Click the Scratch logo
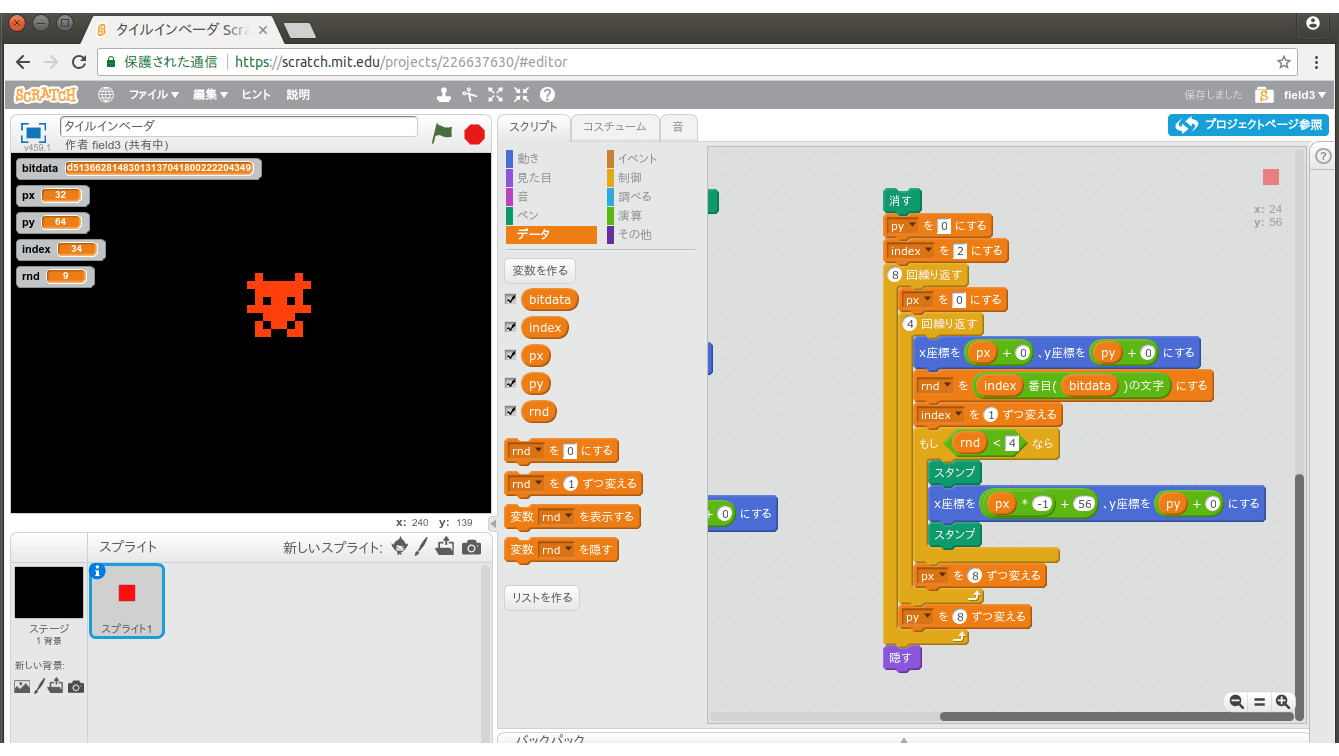This screenshot has width=1339, height=756. (45, 94)
